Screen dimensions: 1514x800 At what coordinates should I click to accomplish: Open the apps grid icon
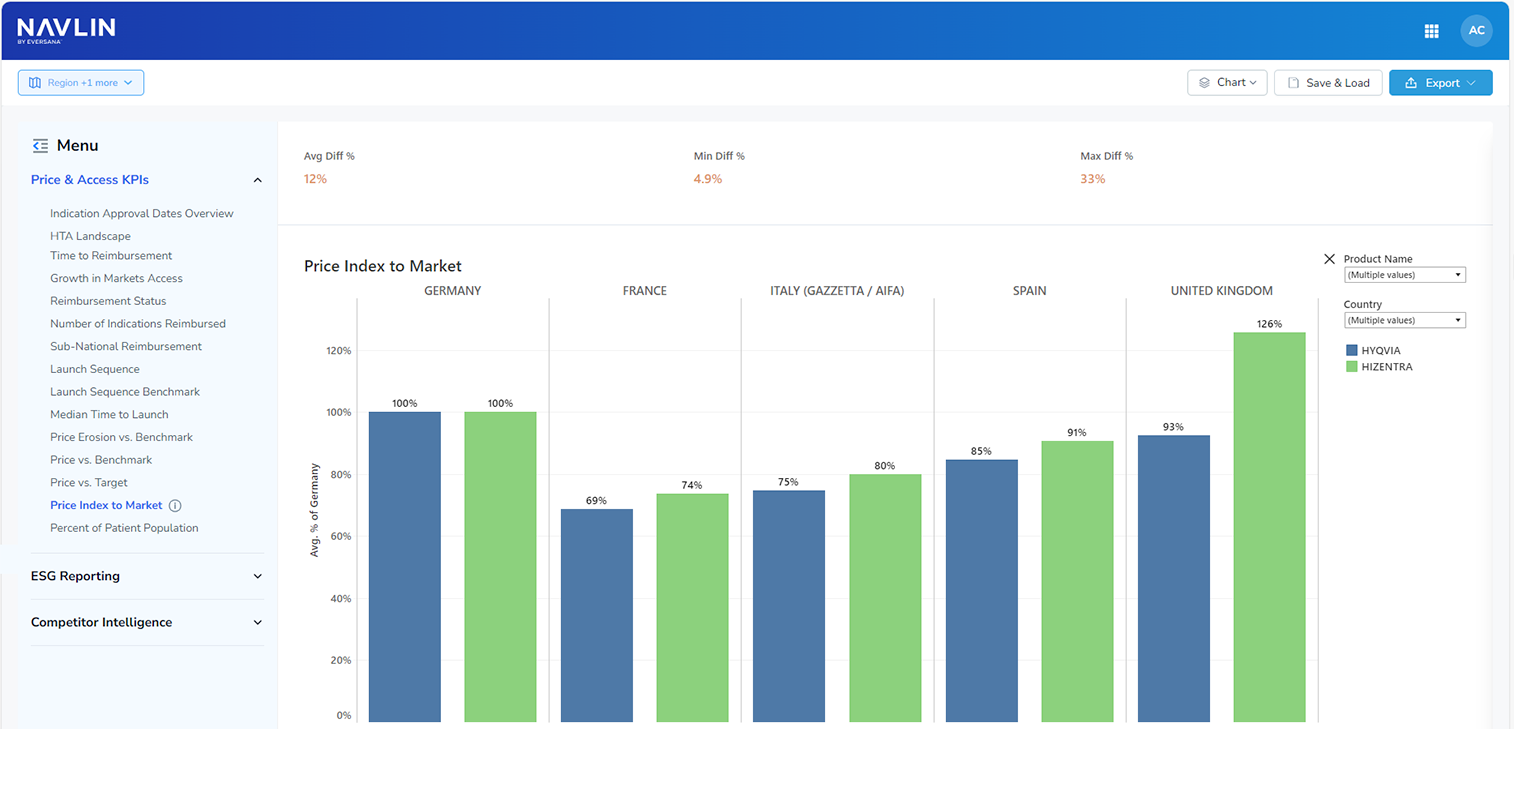(x=1431, y=31)
